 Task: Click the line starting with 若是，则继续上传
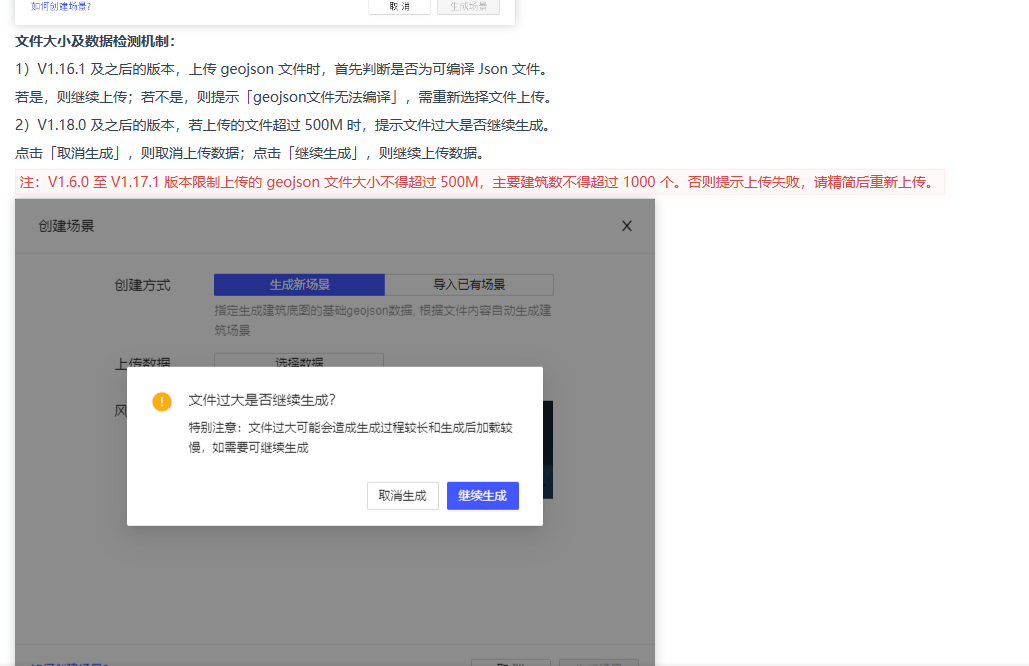(284, 97)
